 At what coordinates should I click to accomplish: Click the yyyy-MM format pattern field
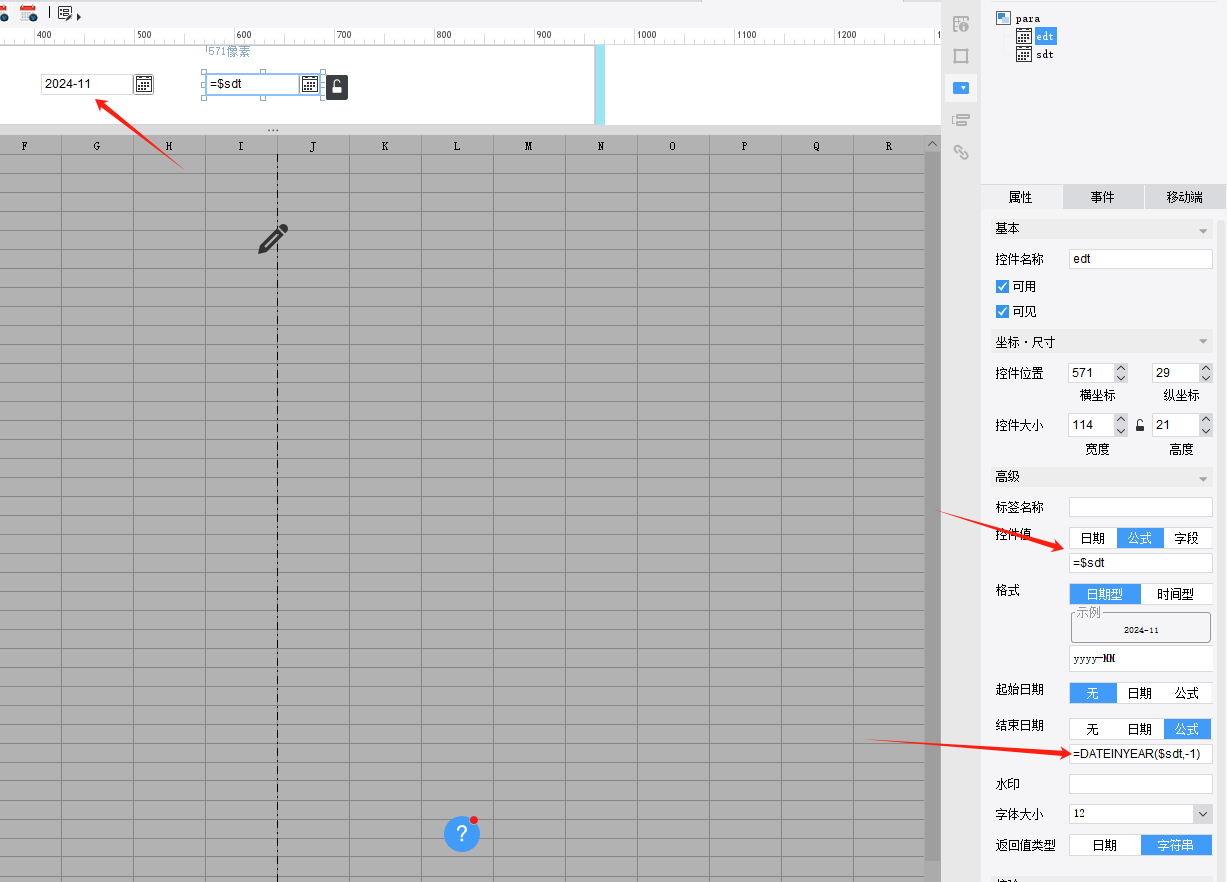[1140, 659]
